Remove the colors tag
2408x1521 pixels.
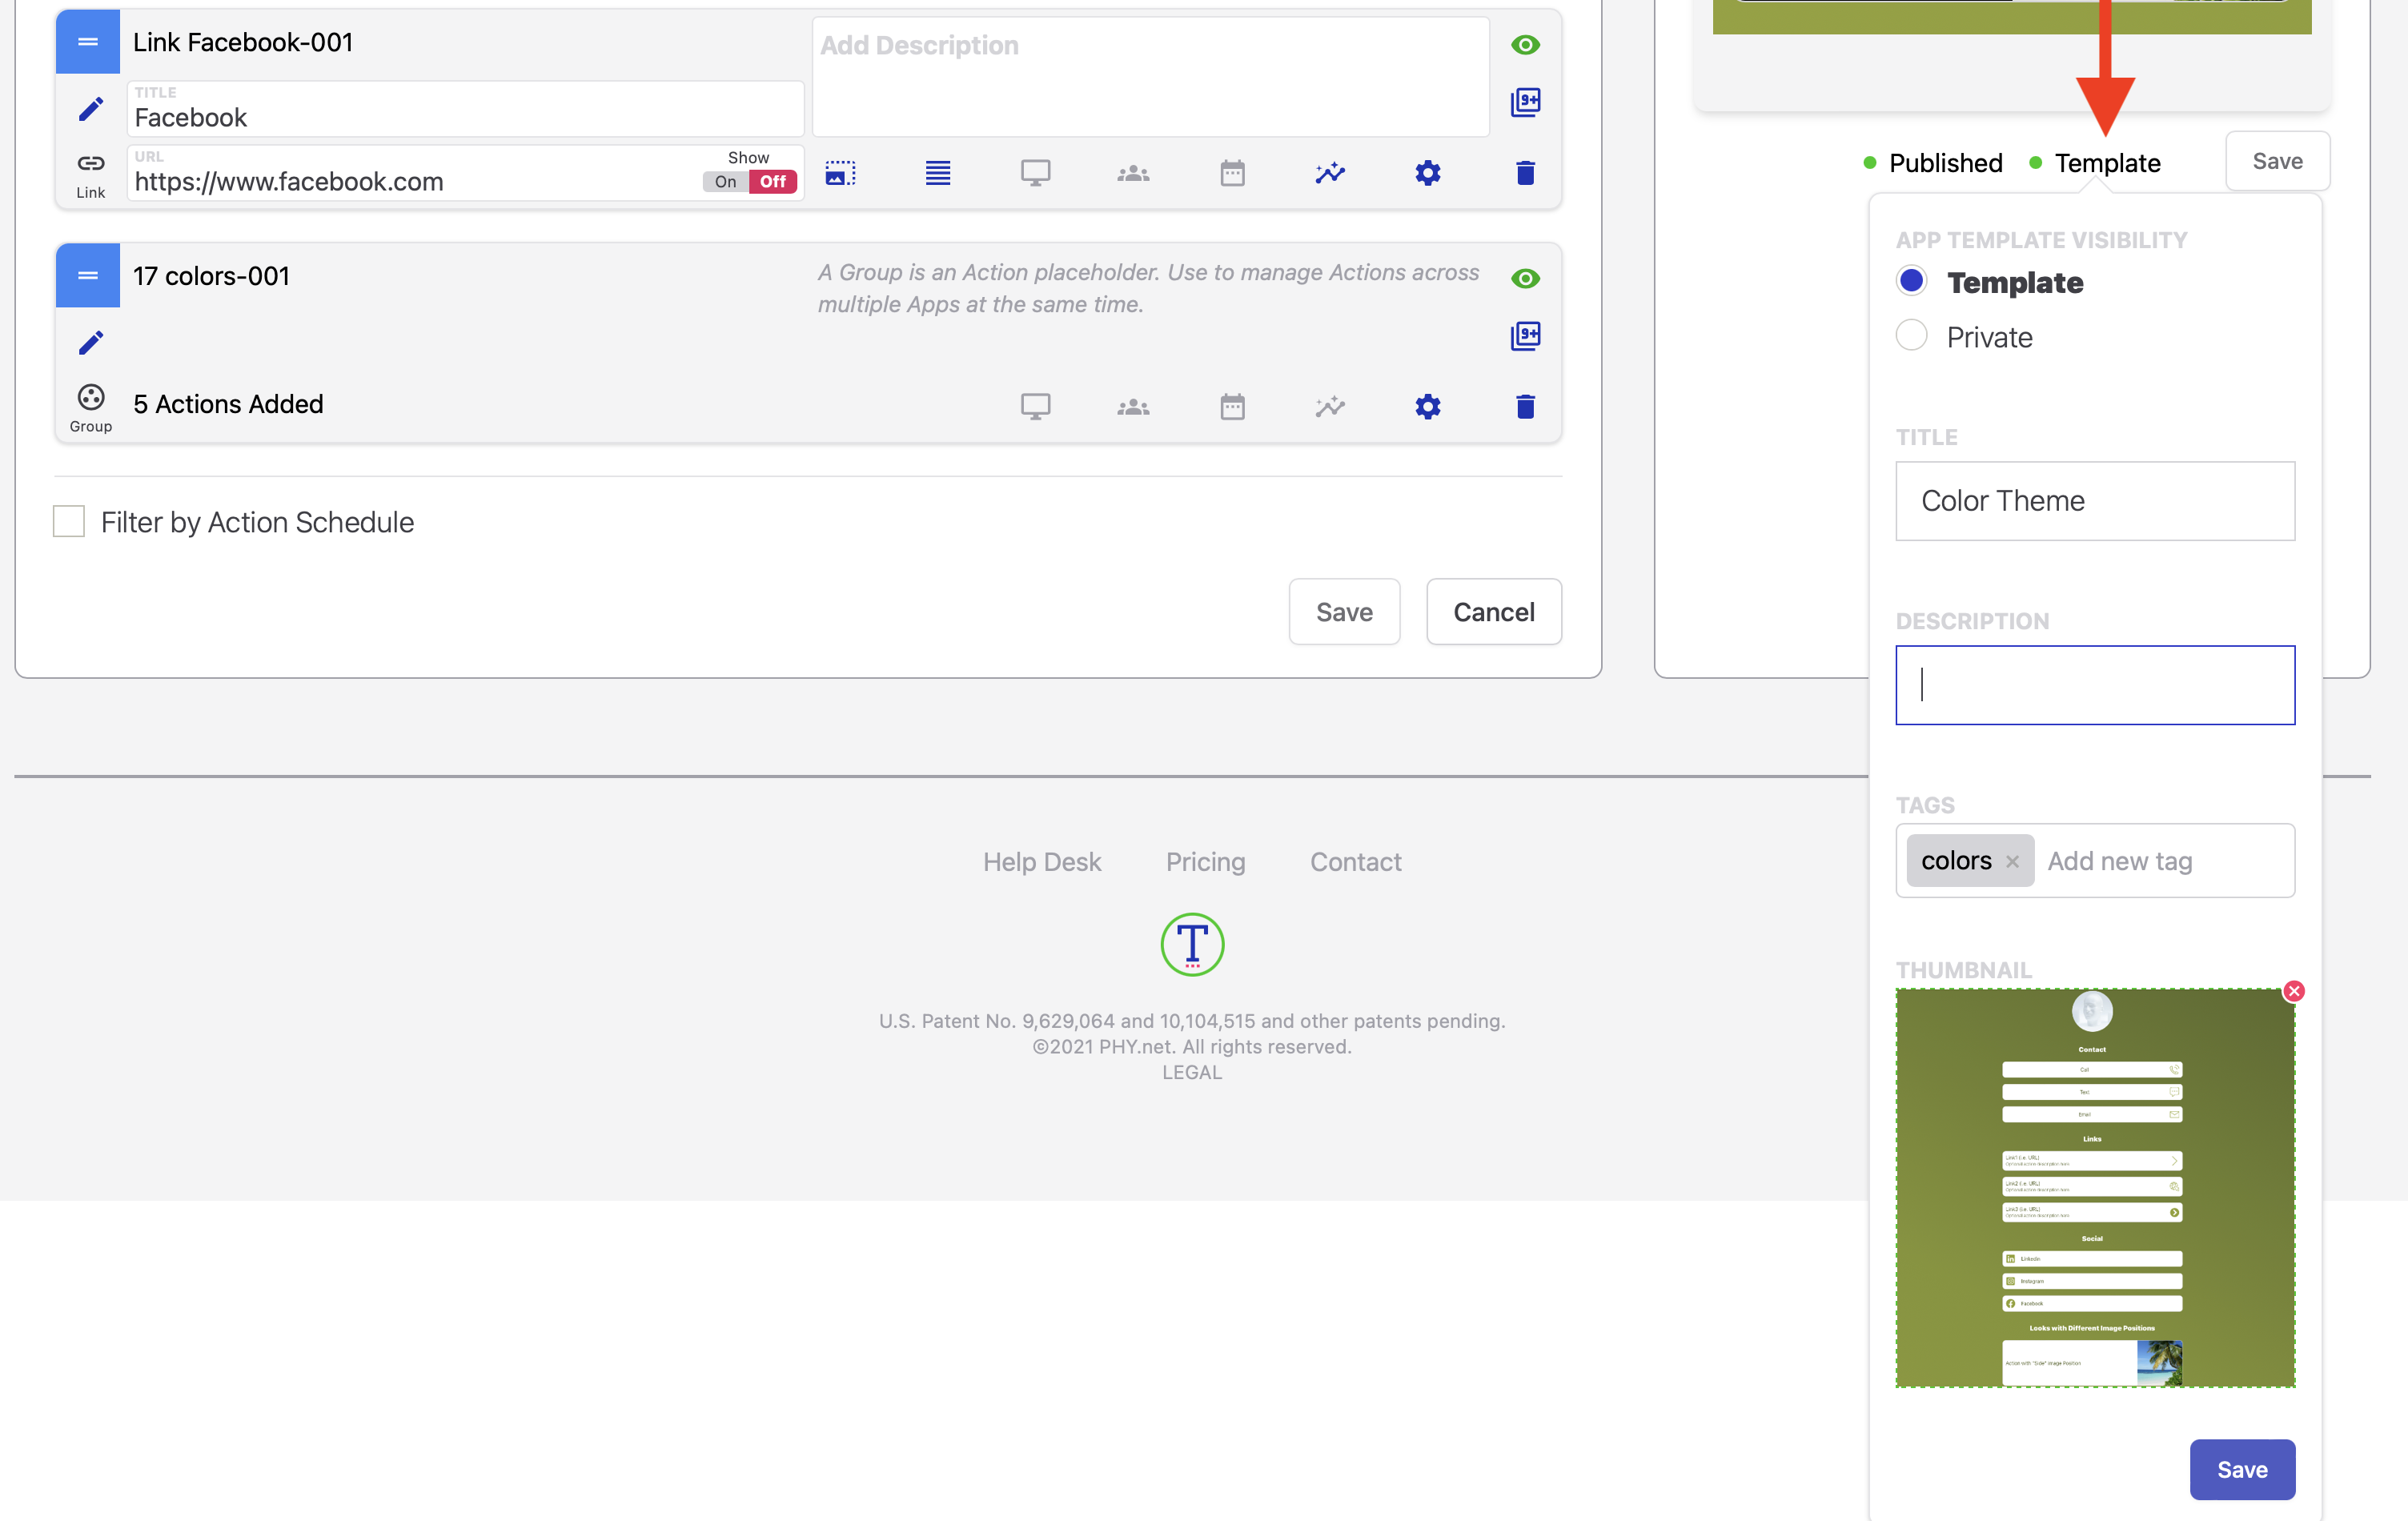[x=2012, y=861]
